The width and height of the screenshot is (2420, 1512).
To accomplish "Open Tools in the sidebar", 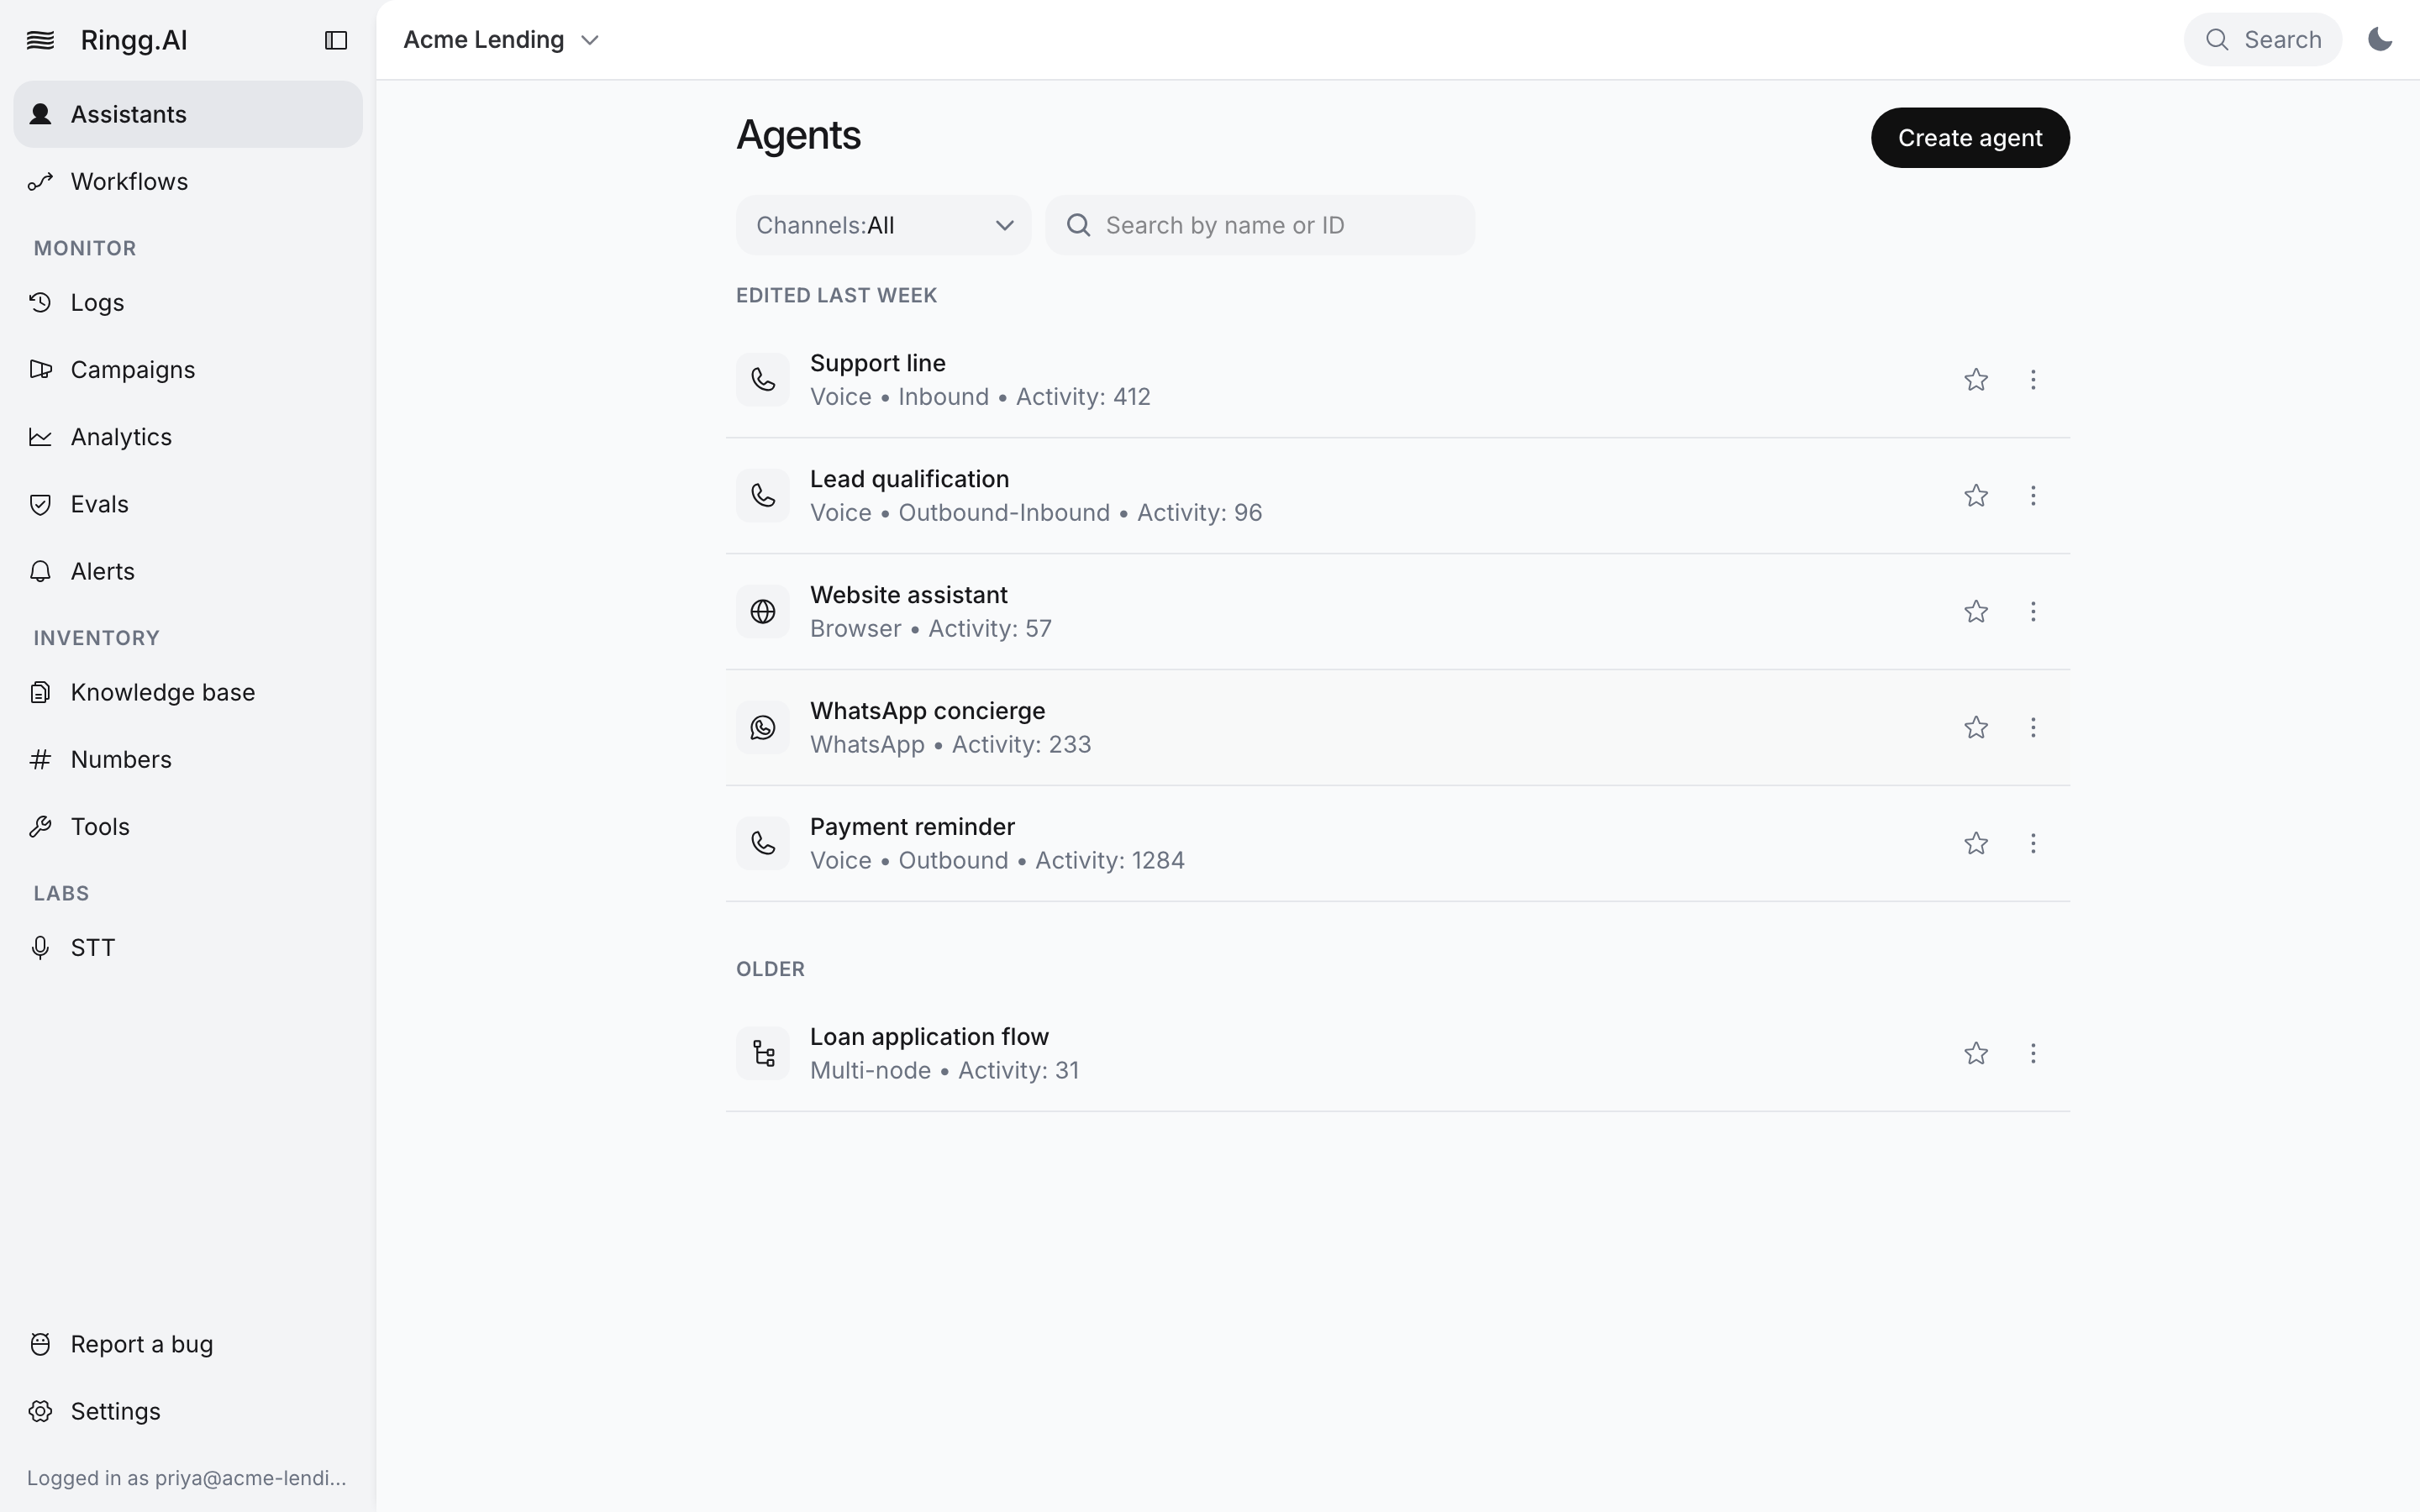I will [188, 826].
